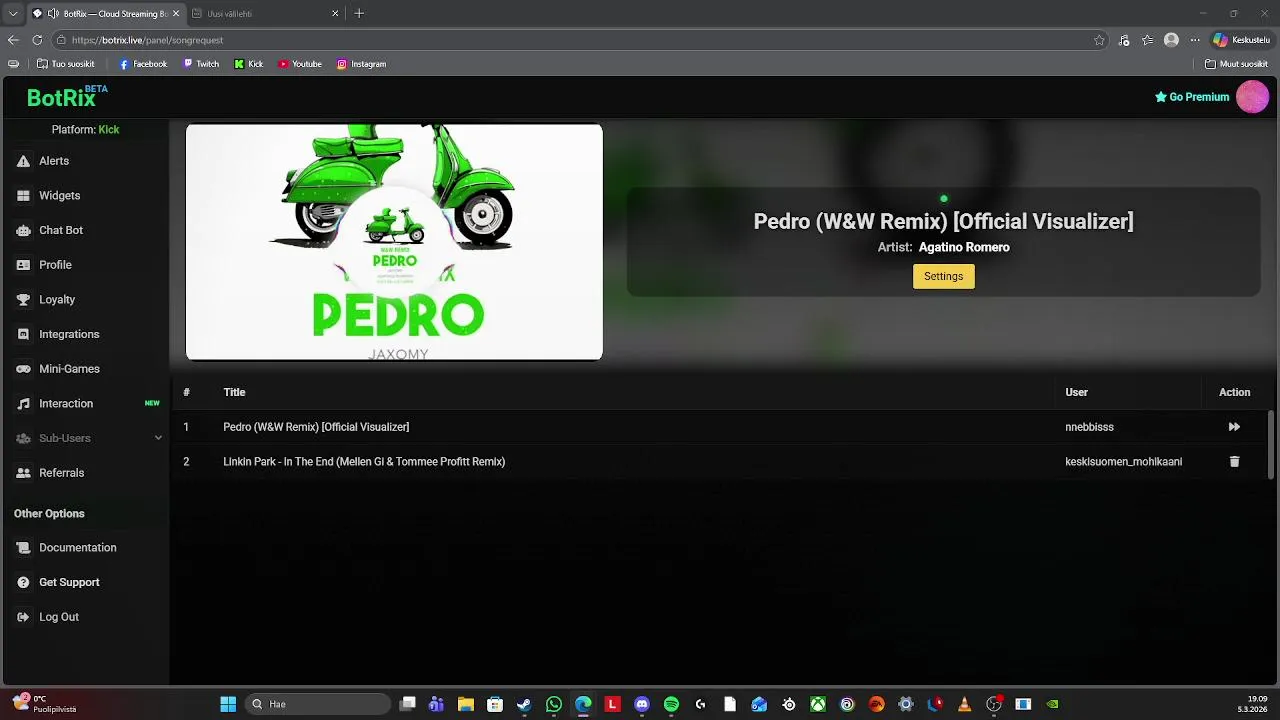Open a new browser tab
Viewport: 1280px width, 720px height.
pyautogui.click(x=359, y=13)
